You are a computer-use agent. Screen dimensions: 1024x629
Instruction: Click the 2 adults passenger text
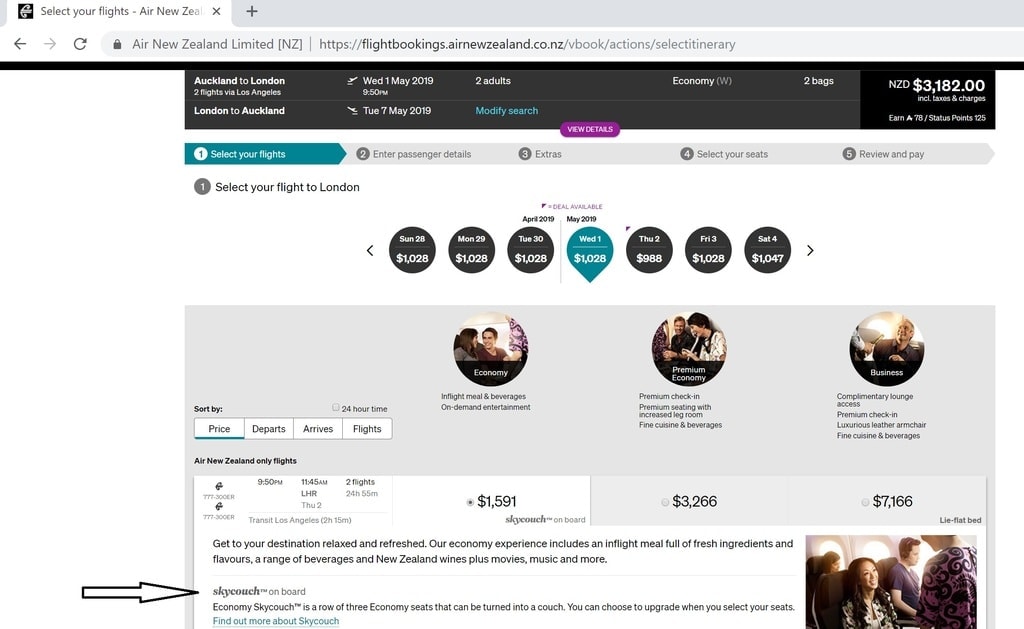click(x=493, y=80)
